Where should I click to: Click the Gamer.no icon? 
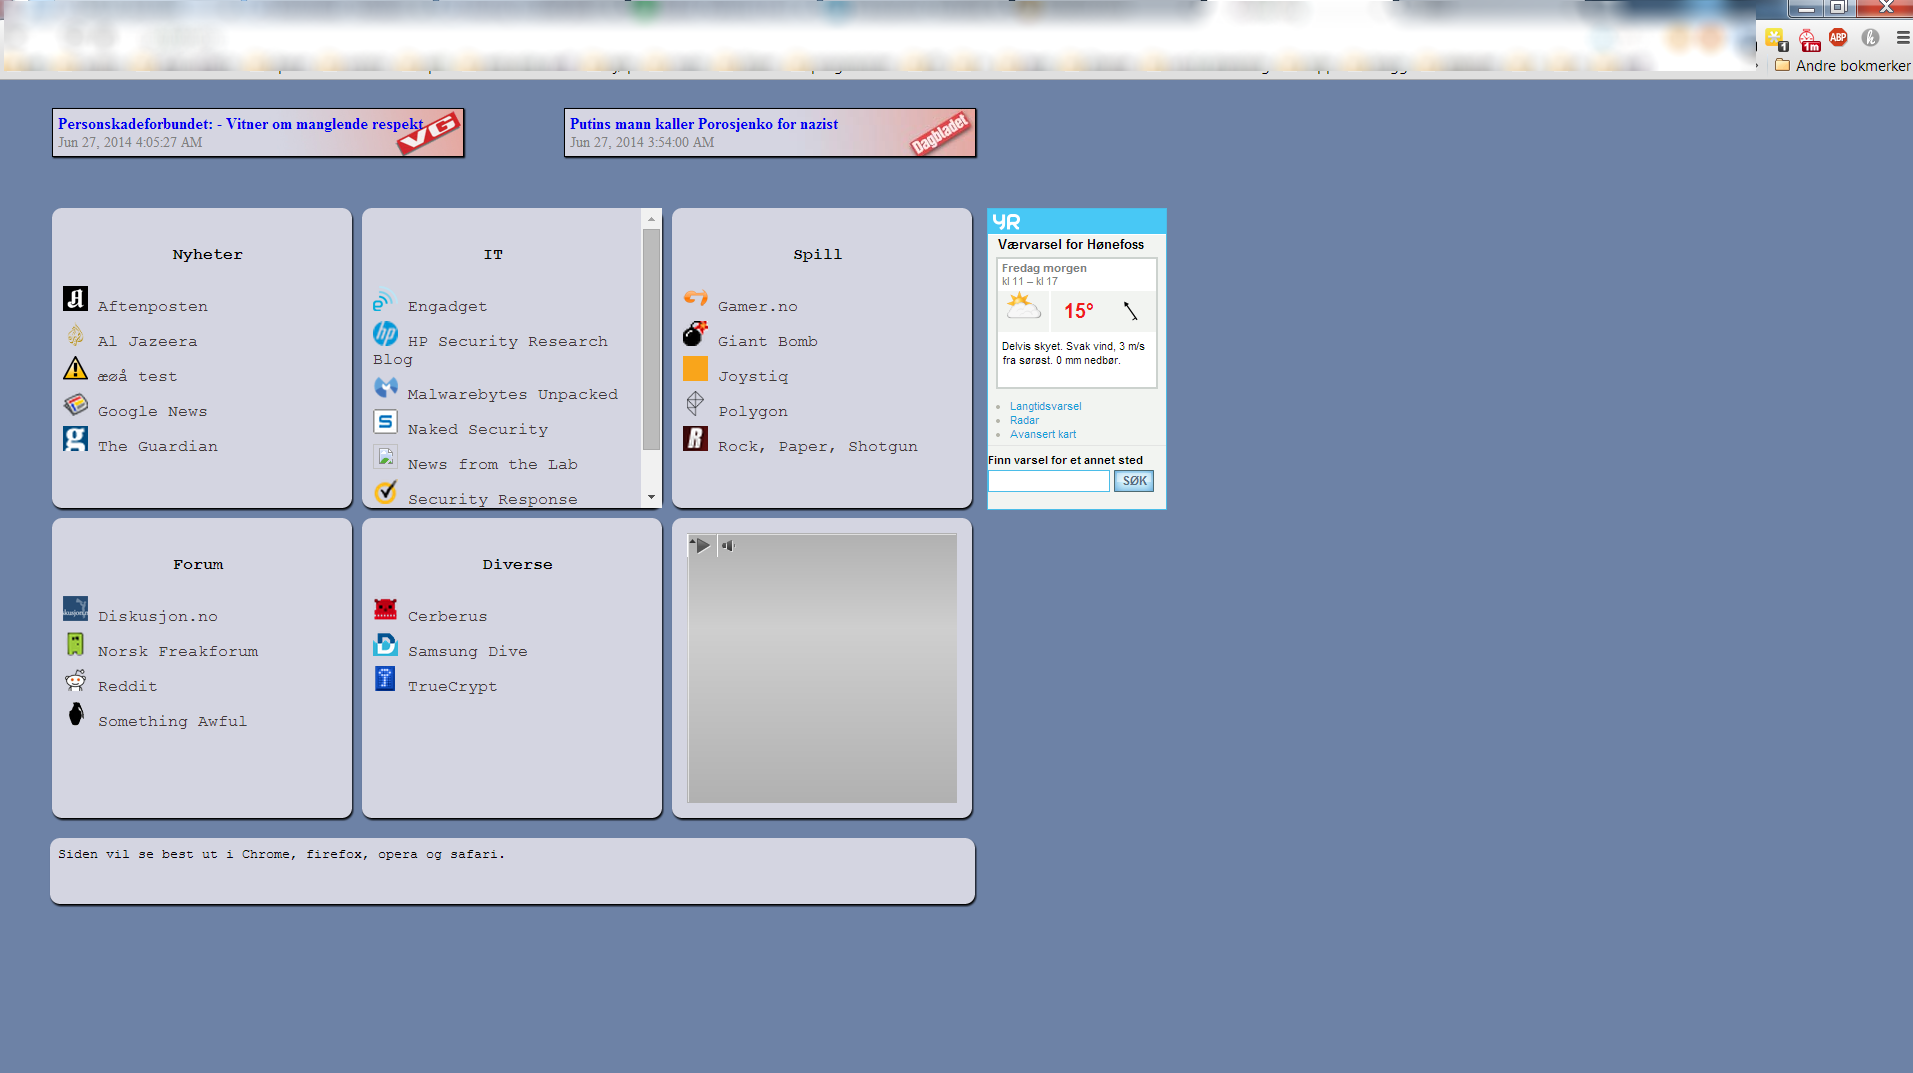point(695,299)
